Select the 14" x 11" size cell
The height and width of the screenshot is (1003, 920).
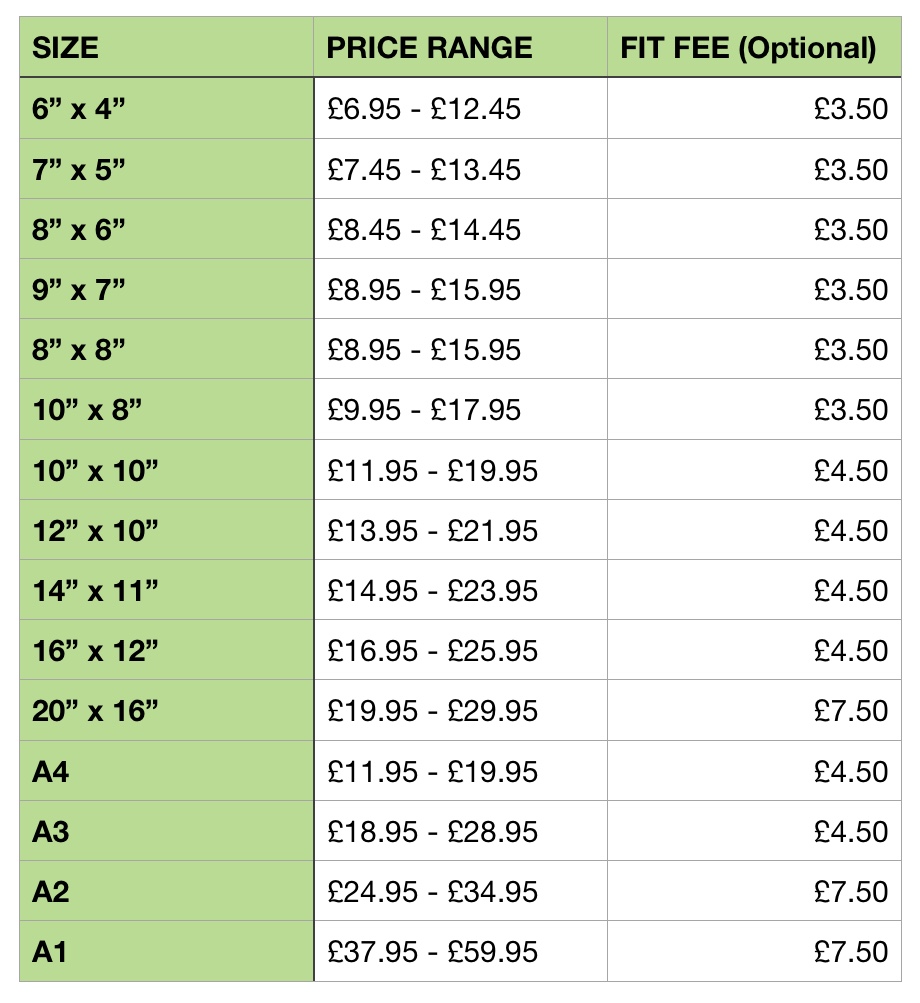[166, 590]
